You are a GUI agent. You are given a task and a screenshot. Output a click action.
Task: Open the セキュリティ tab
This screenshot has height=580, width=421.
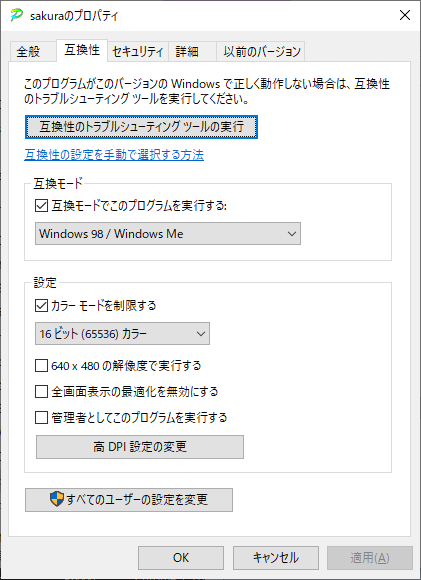click(x=138, y=51)
